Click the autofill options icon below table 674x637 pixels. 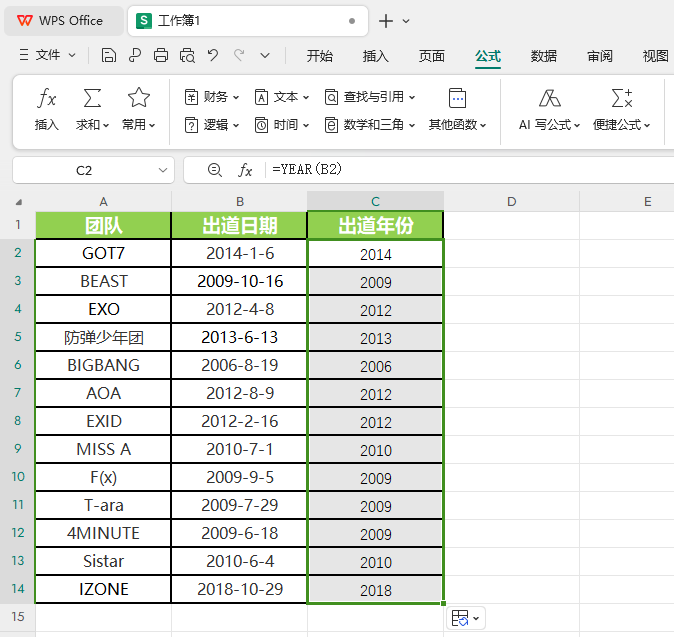coord(466,619)
